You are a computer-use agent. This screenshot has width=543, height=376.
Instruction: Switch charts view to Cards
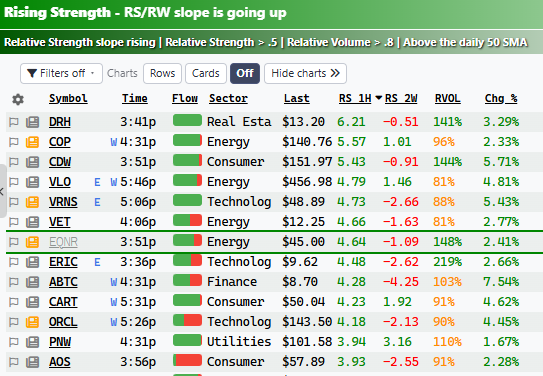click(x=206, y=73)
